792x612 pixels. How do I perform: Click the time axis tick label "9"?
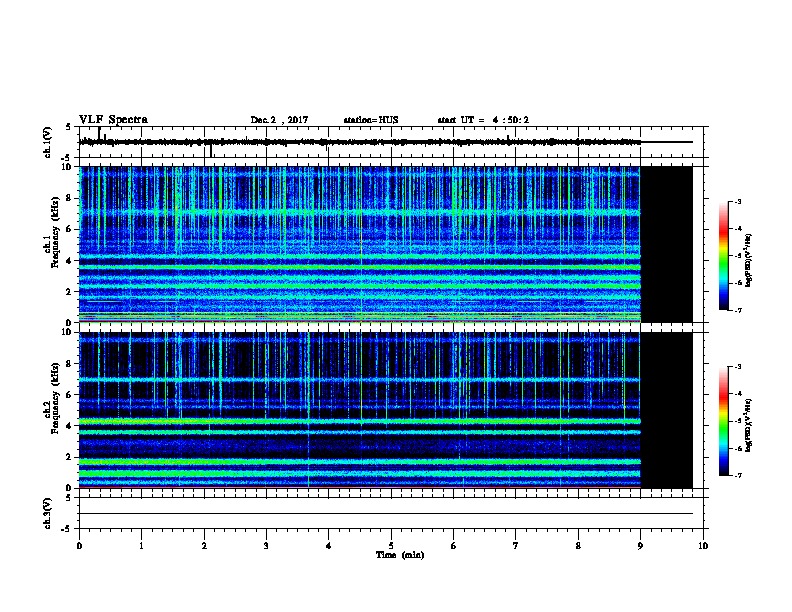point(640,546)
